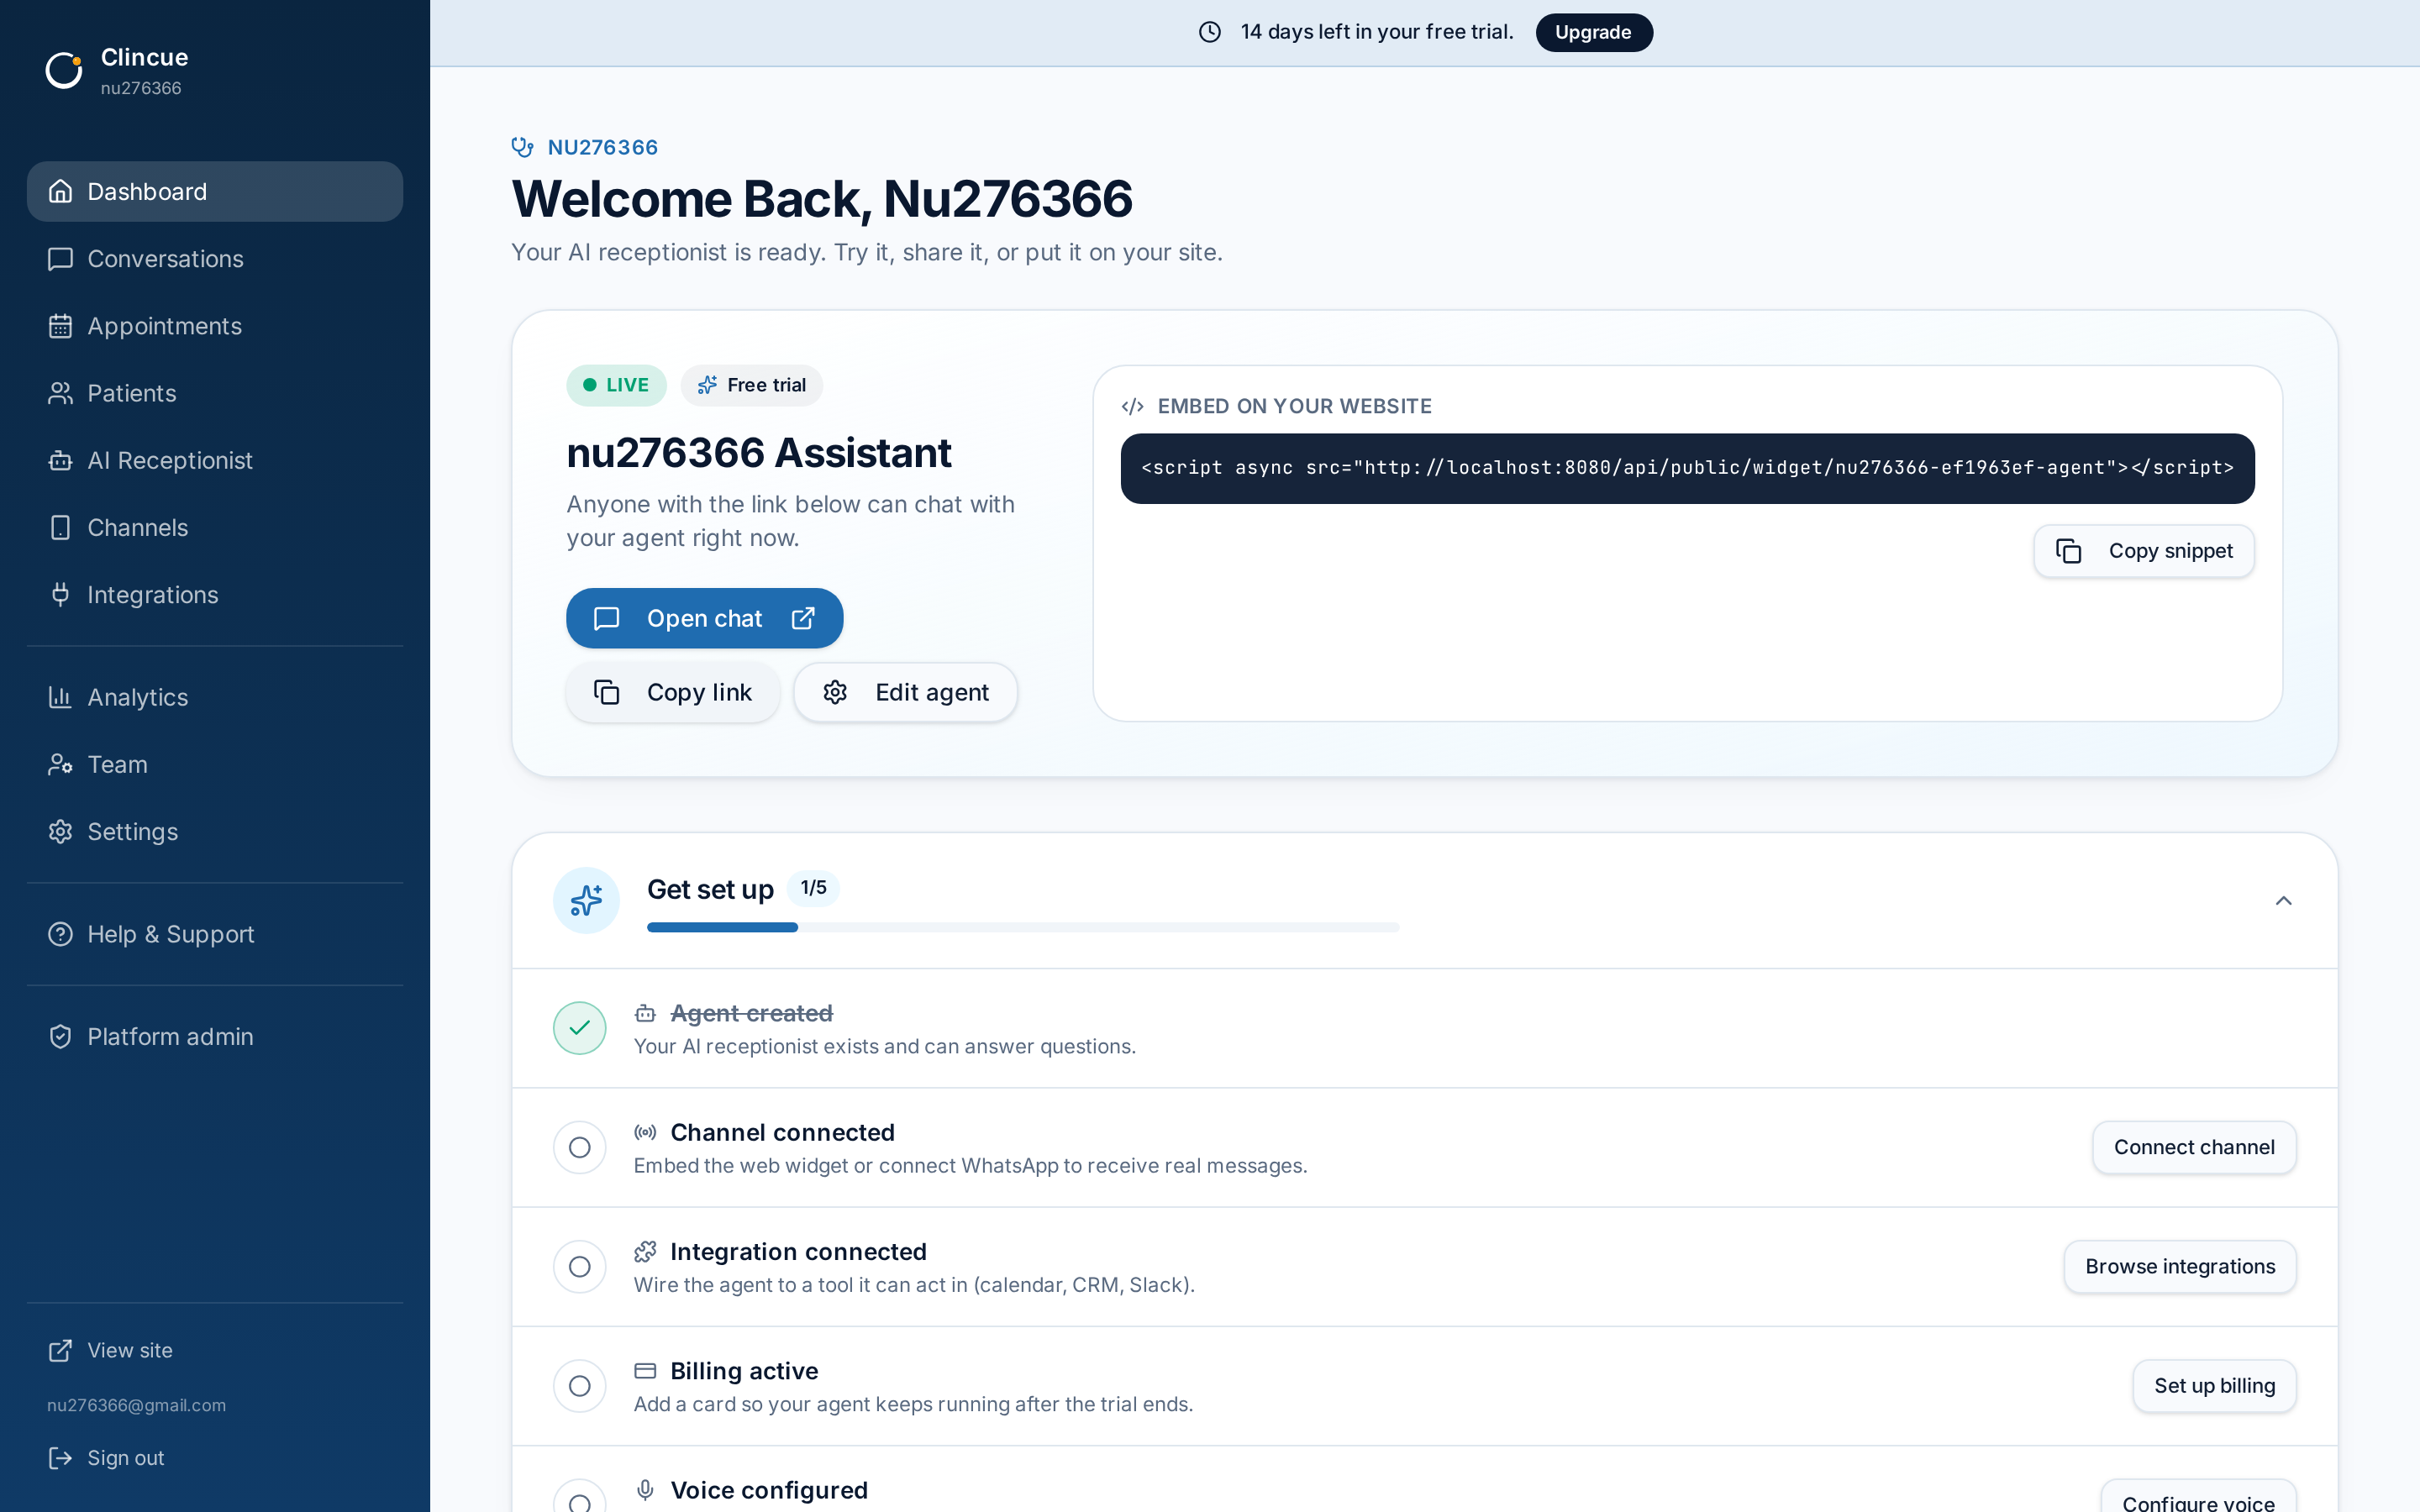Screen dimensions: 2420x1512
Task: Collapse the Get set up checklist chevron
Action: (x=2283, y=901)
